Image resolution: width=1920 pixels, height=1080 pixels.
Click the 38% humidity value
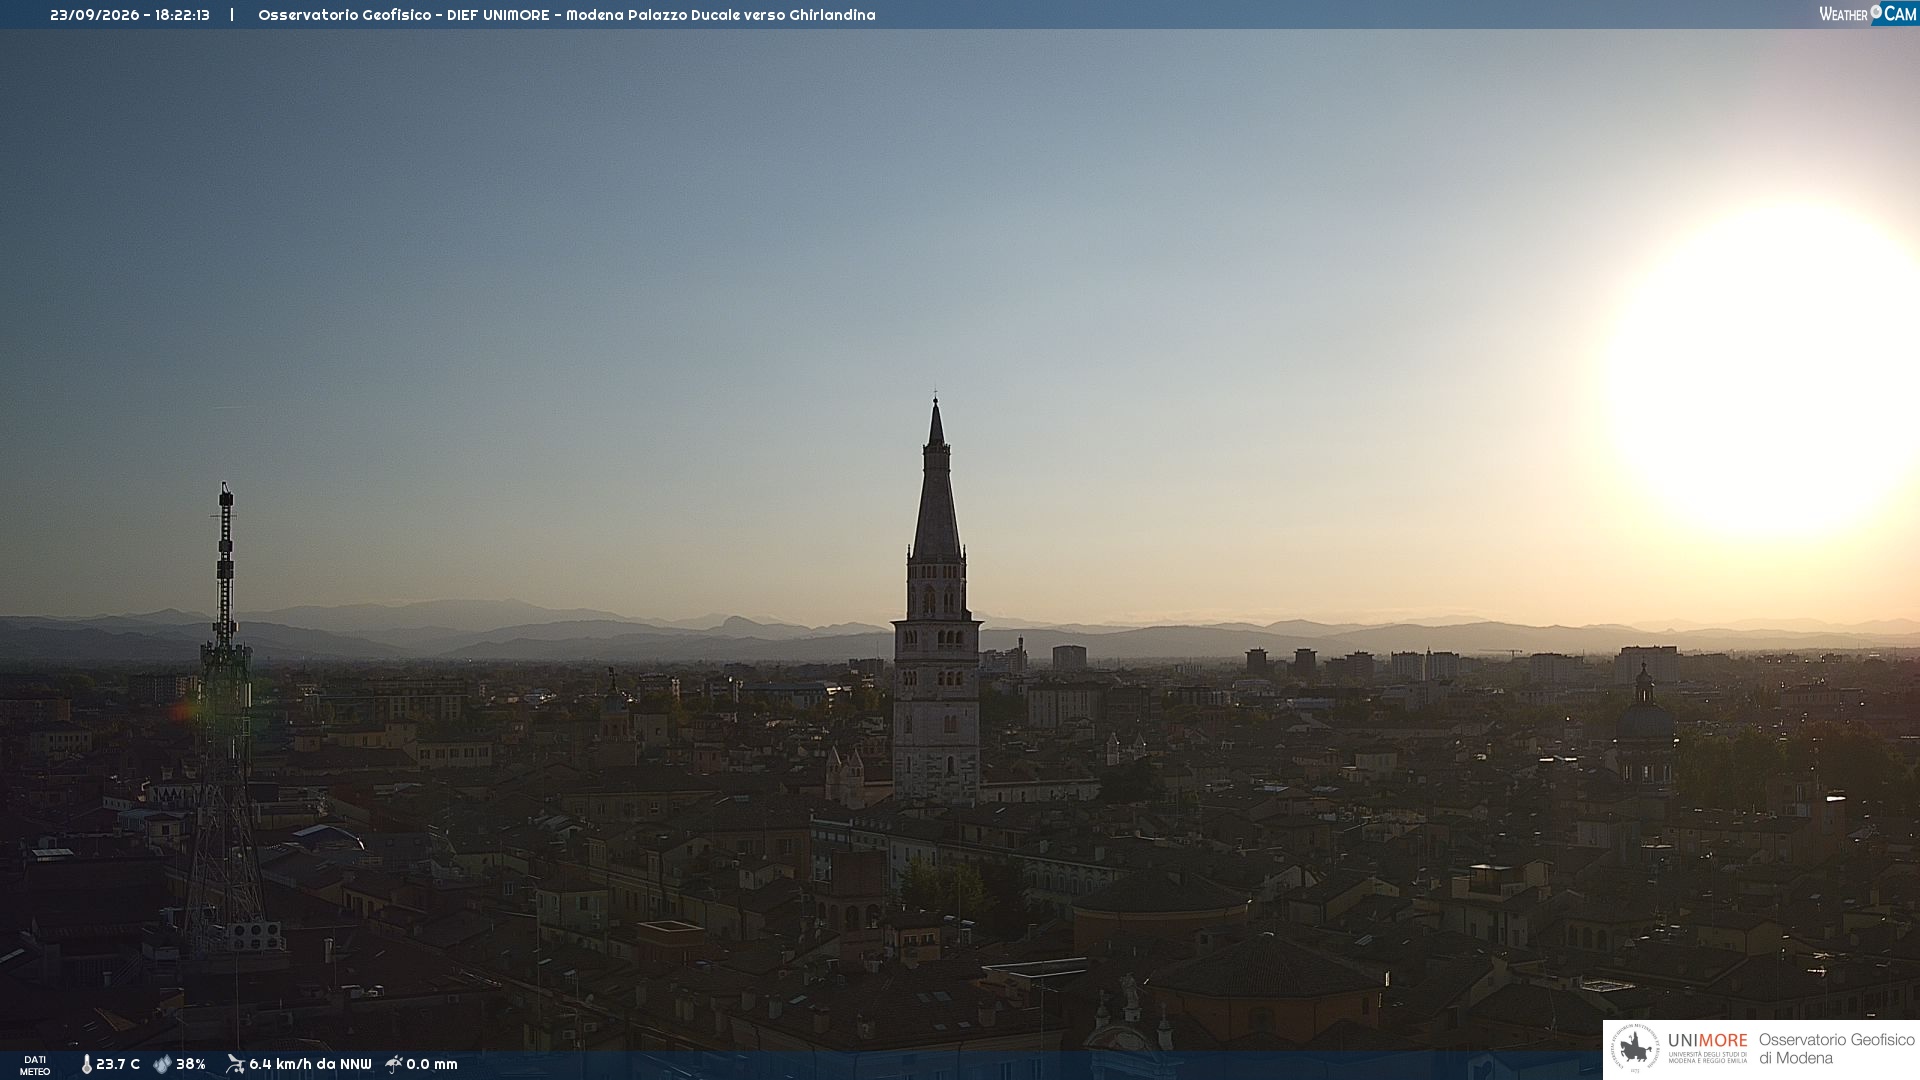tap(191, 1064)
